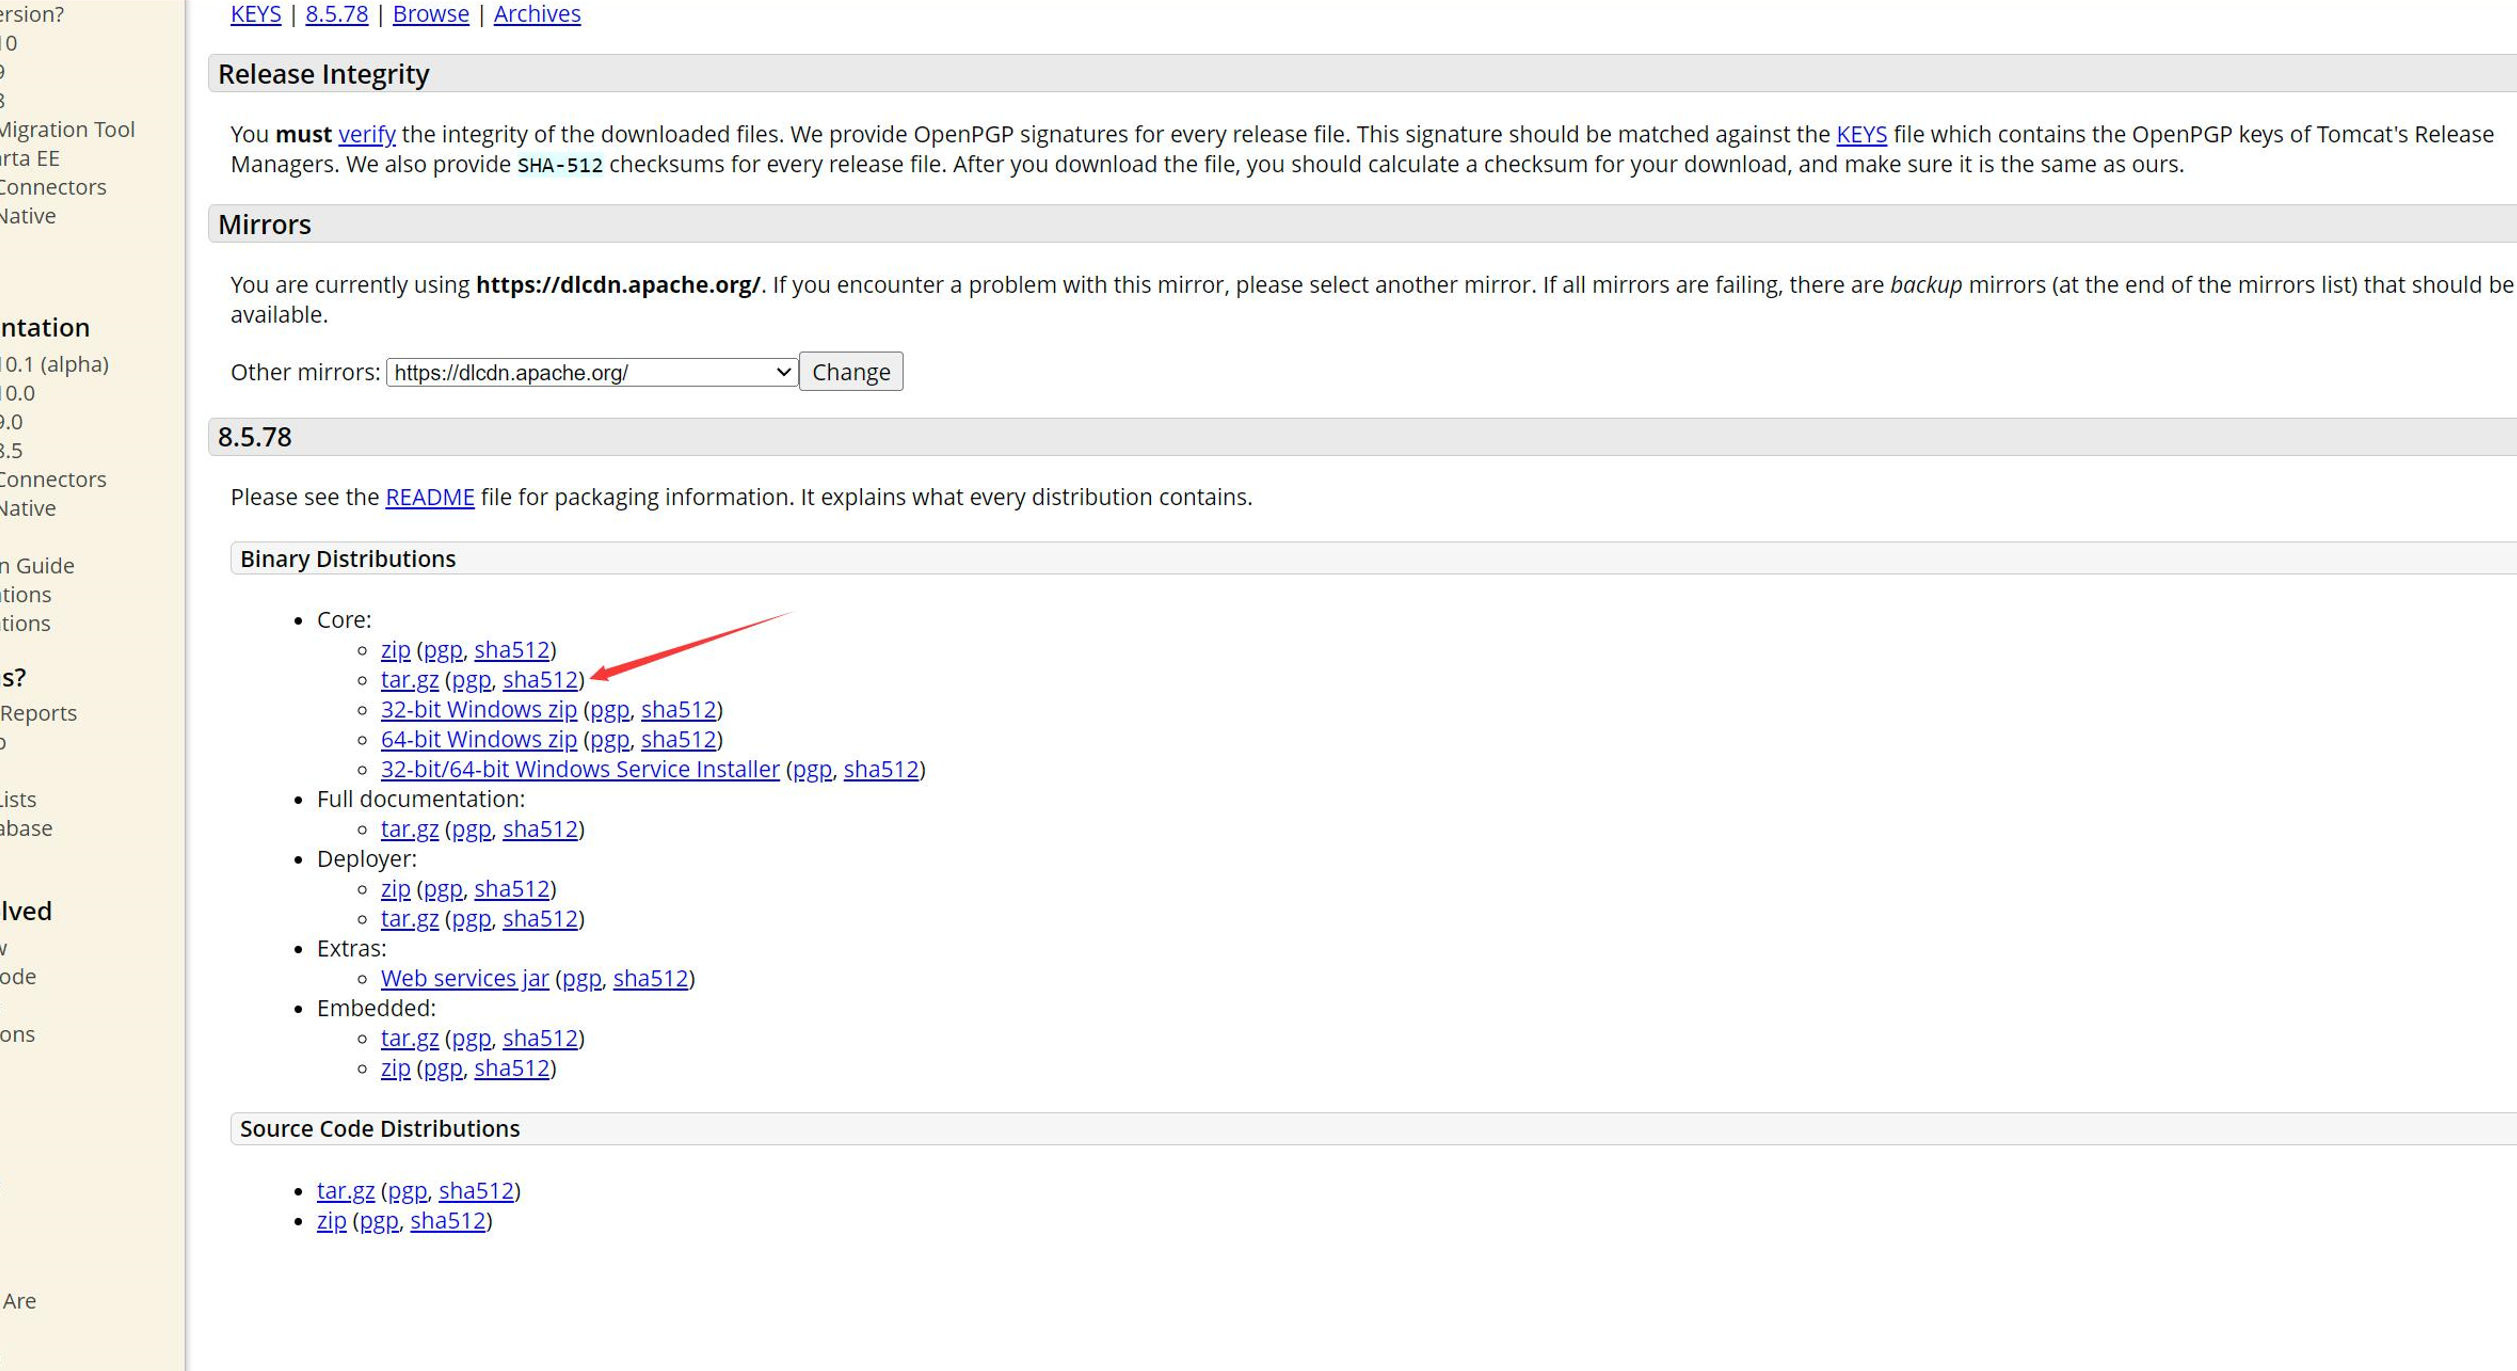Image resolution: width=2517 pixels, height=1371 pixels.
Task: Open sha512 for Web services jar
Action: [651, 979]
